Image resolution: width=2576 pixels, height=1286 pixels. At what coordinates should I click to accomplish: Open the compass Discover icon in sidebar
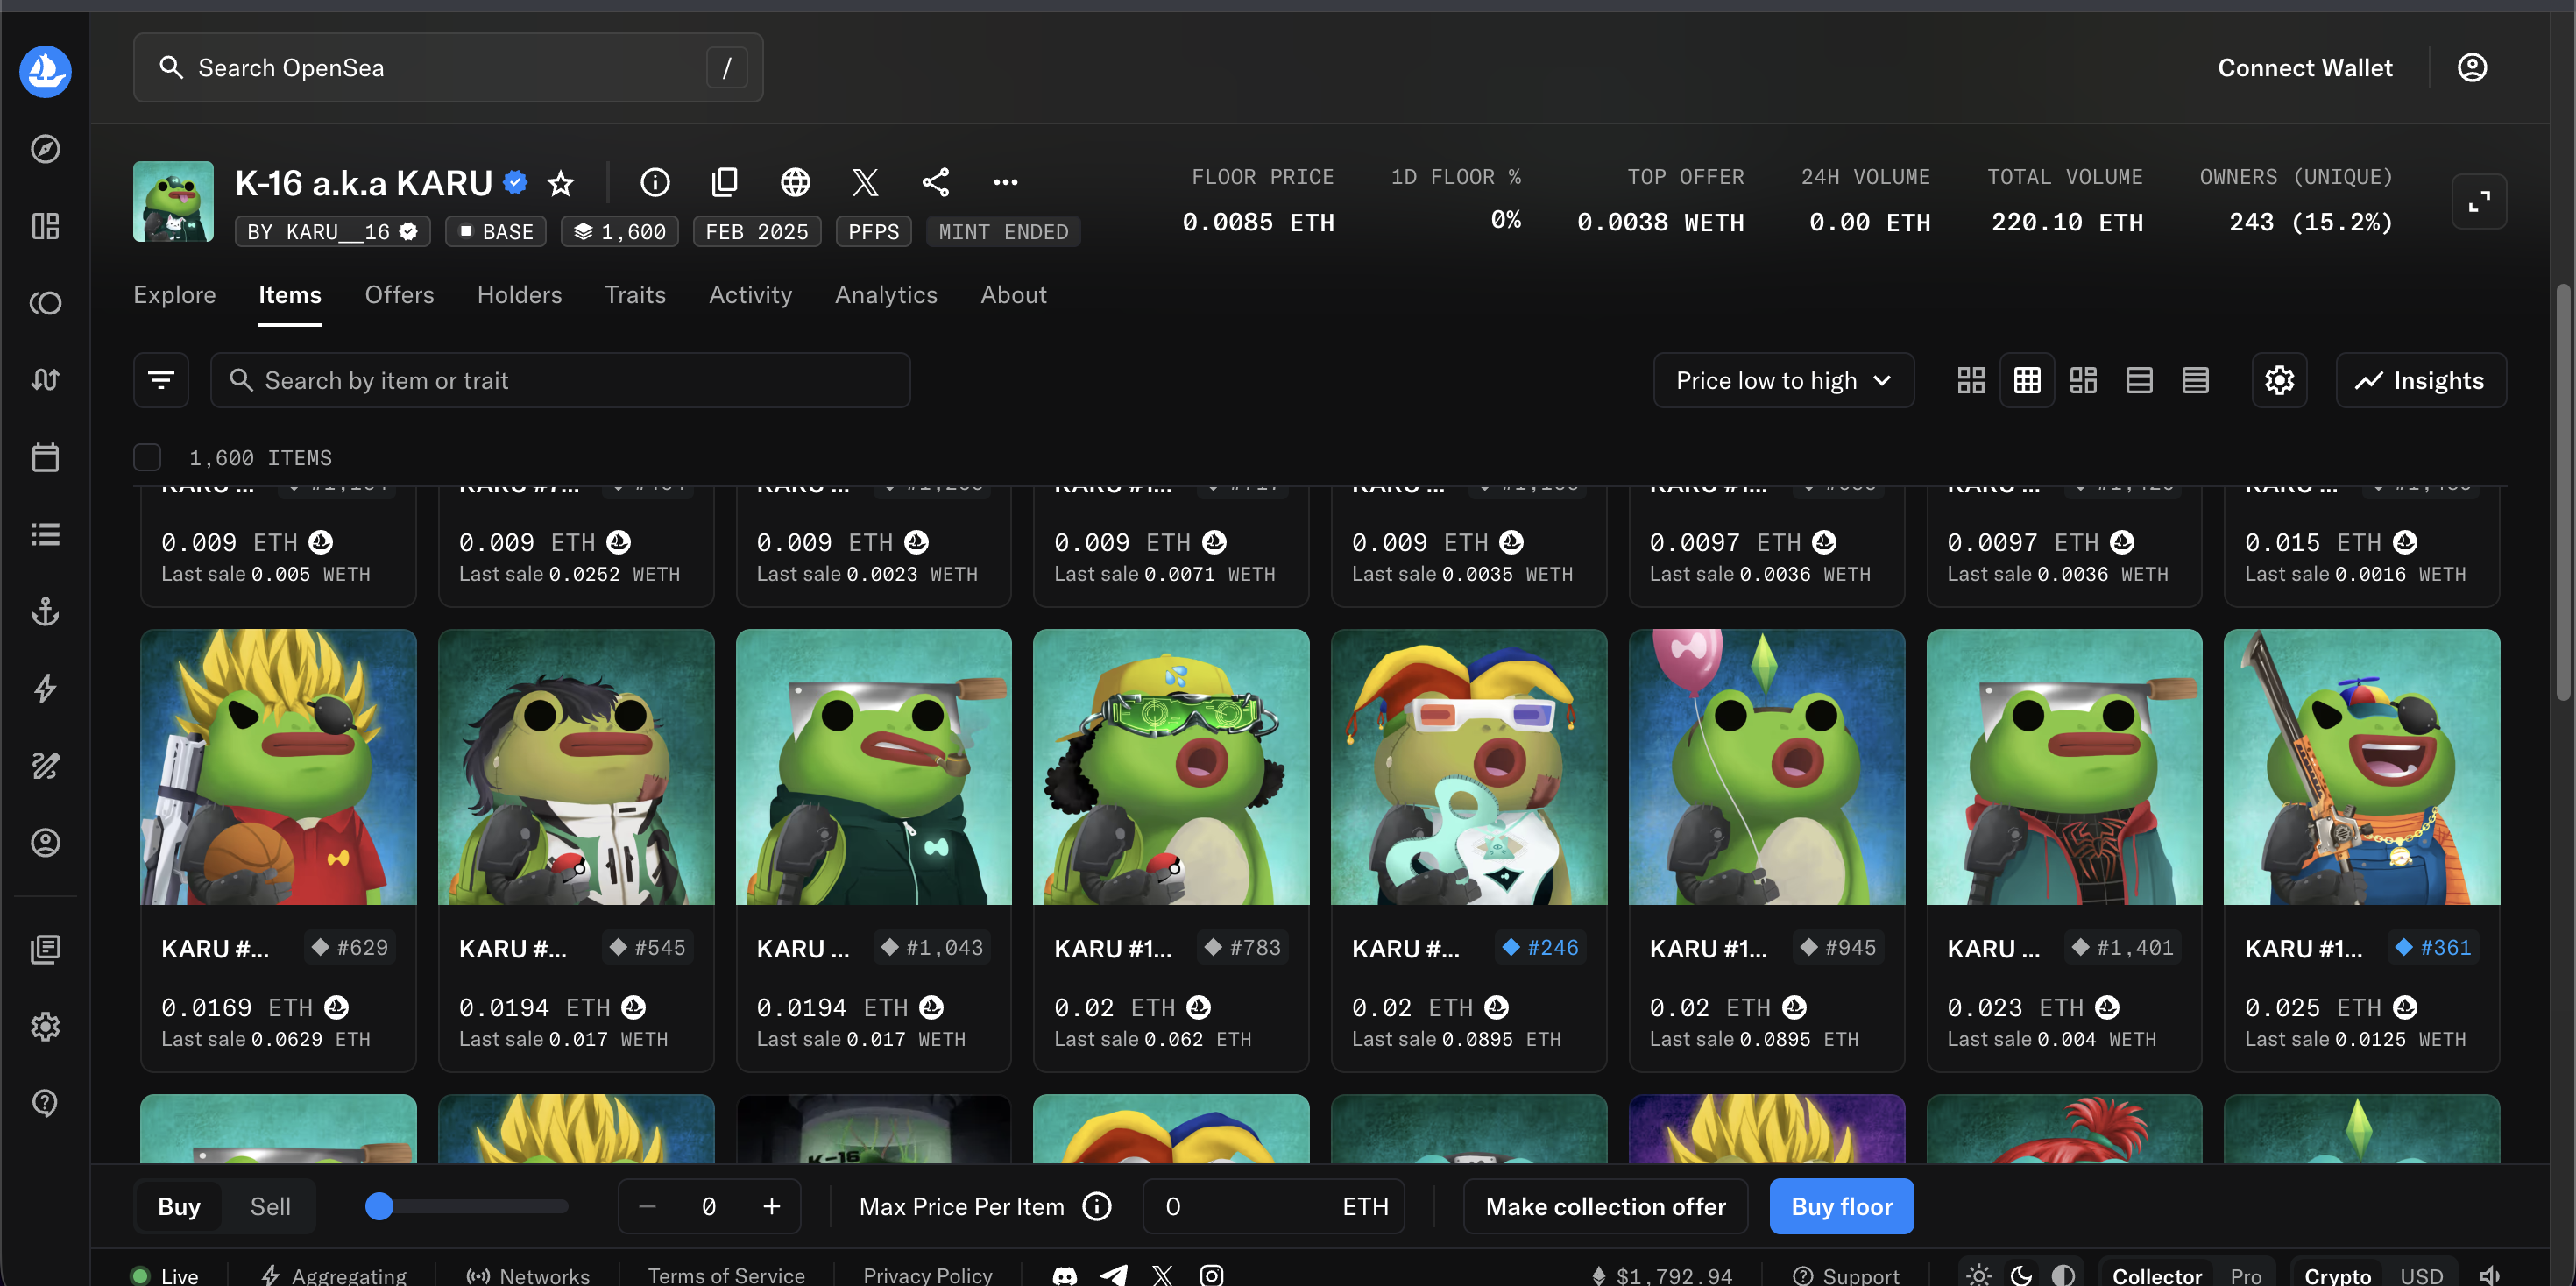[x=45, y=149]
